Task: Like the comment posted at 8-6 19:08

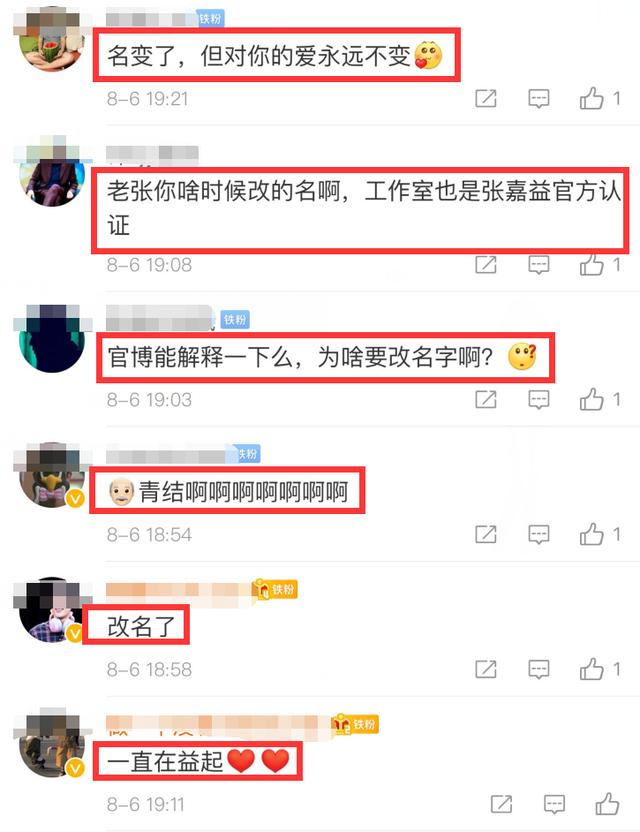Action: [x=591, y=264]
